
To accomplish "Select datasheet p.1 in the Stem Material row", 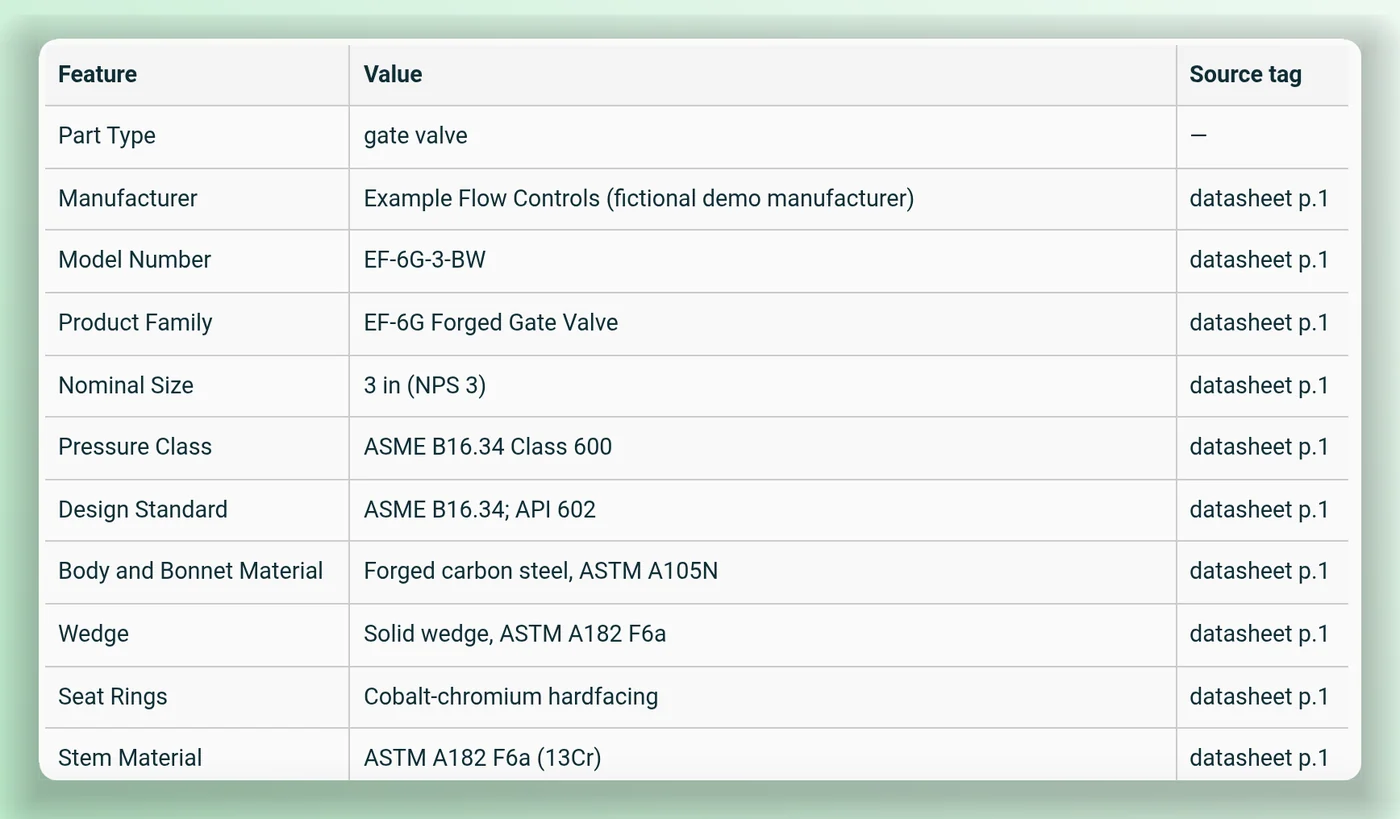I will coord(1259,758).
